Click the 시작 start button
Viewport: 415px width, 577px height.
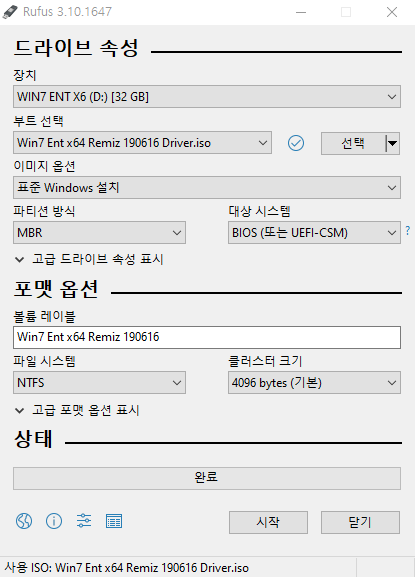point(268,522)
